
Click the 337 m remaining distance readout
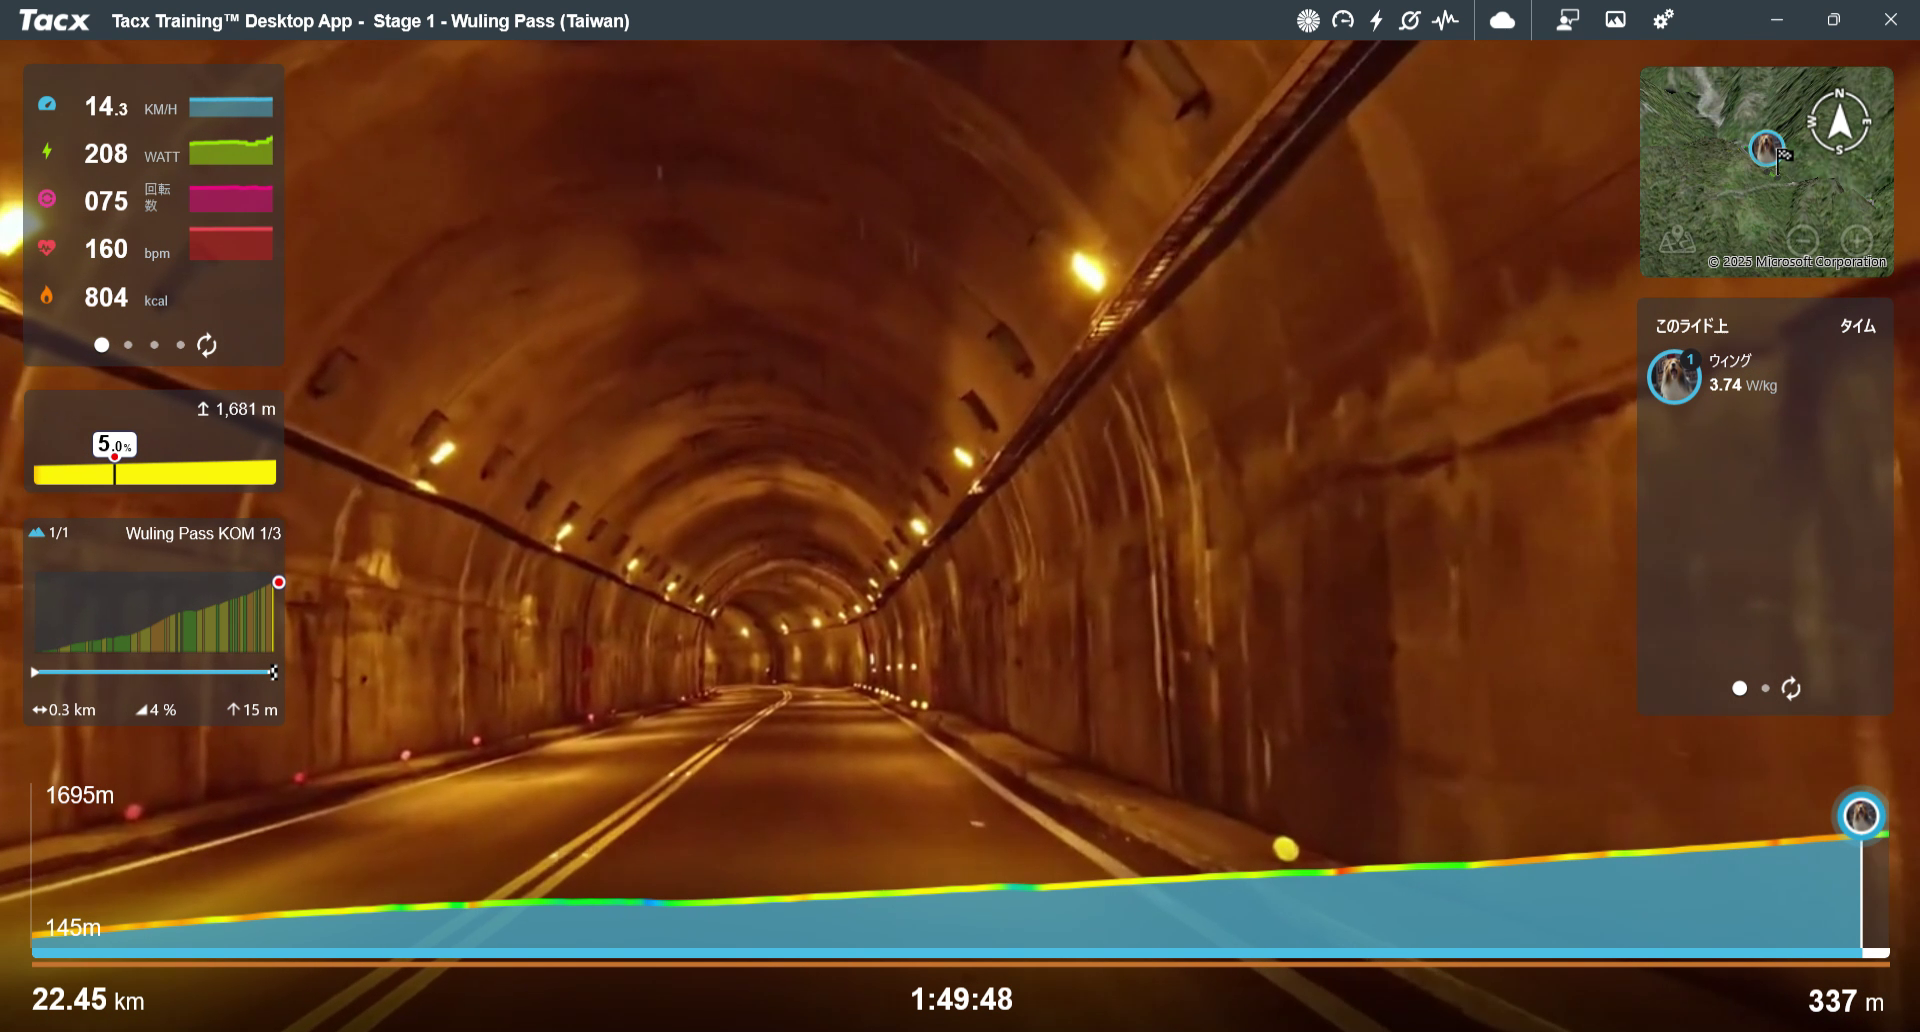pos(1846,1001)
